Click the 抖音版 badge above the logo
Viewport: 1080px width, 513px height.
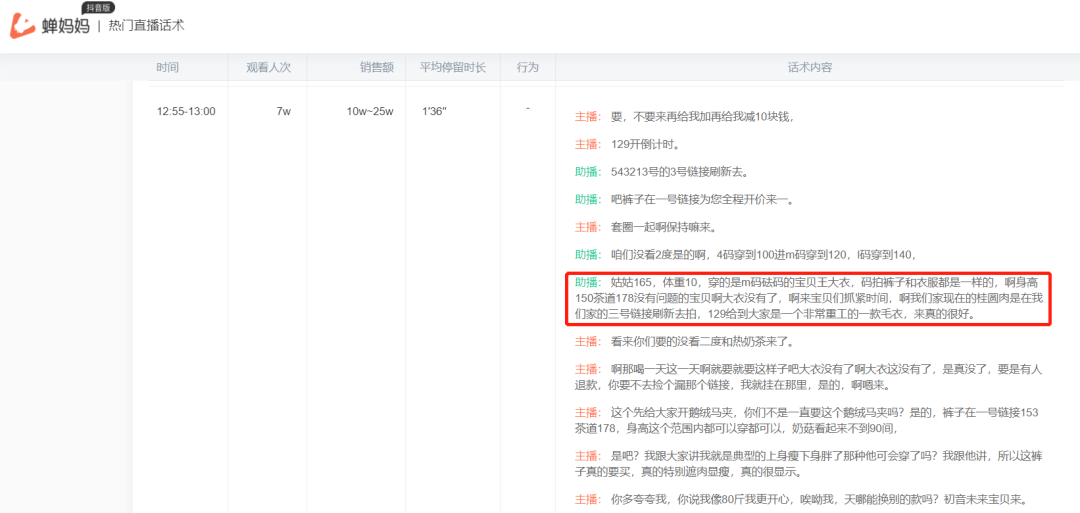click(97, 8)
